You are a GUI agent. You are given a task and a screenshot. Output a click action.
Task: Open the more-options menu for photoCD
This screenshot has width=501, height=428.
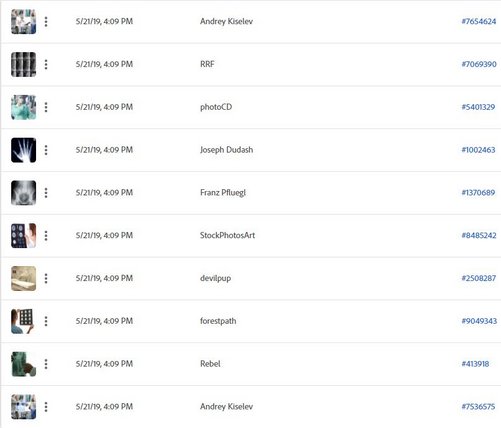(x=46, y=107)
